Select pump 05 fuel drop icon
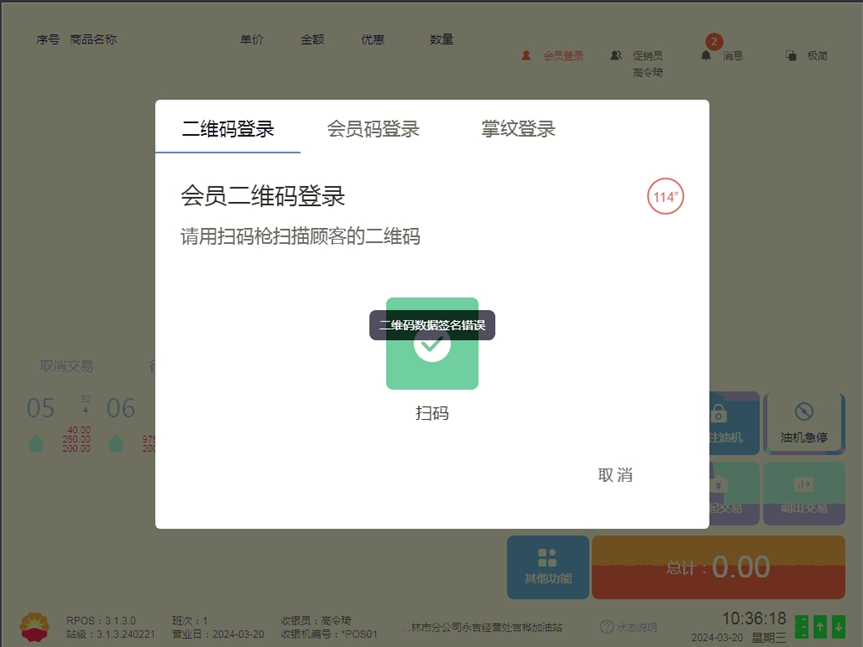863x647 pixels. [36, 443]
